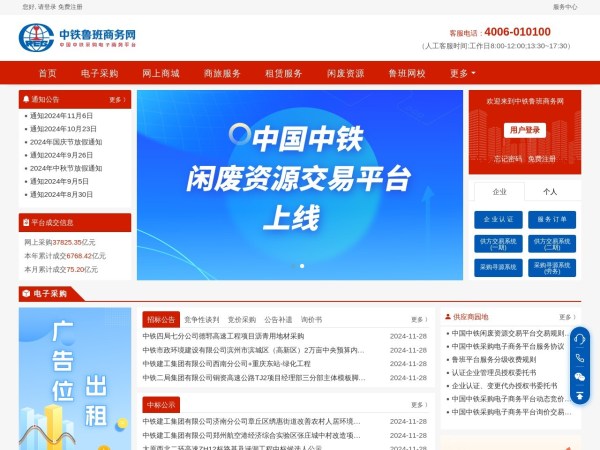Expand 更多 in the 供应商园地 panel

pos(566,317)
